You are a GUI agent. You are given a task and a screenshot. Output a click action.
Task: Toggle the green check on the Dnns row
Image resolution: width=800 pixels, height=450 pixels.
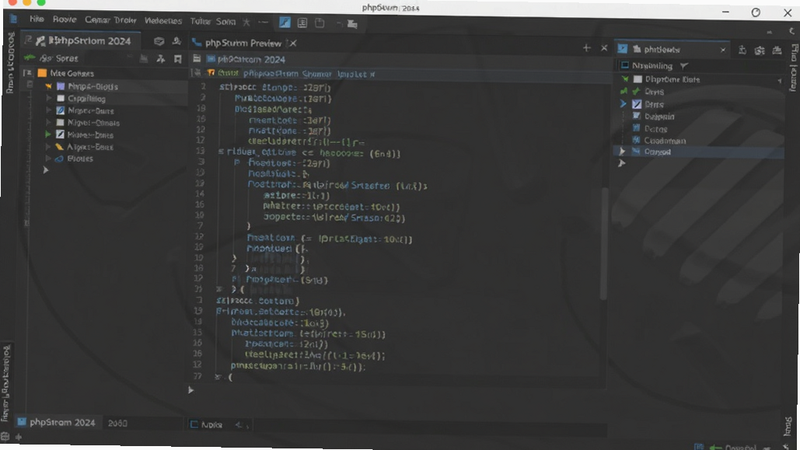(x=636, y=92)
